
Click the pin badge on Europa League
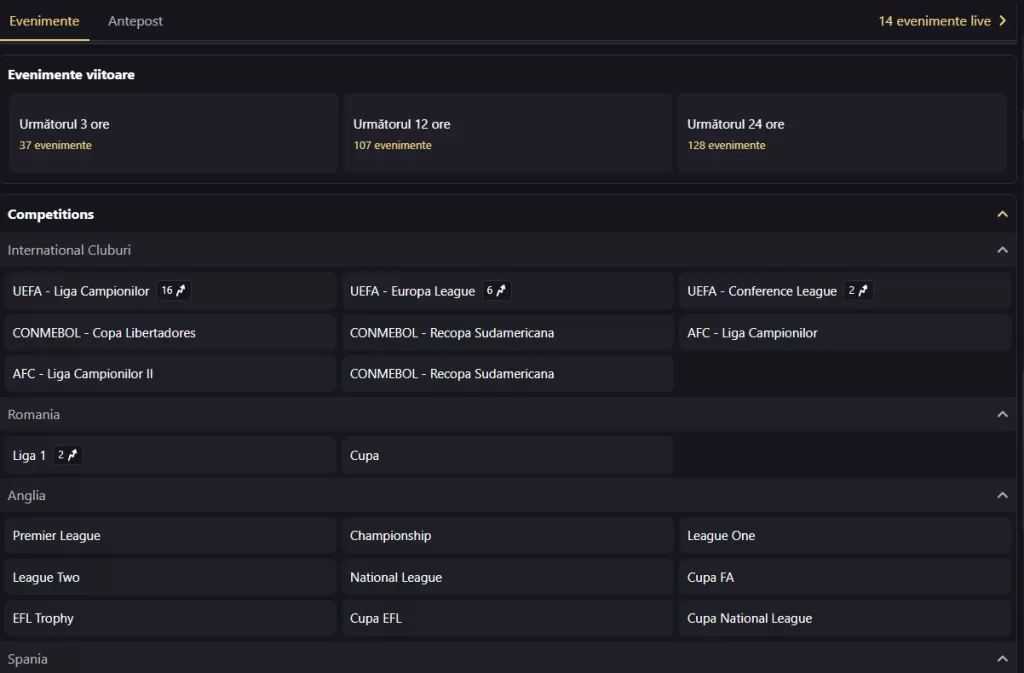496,290
